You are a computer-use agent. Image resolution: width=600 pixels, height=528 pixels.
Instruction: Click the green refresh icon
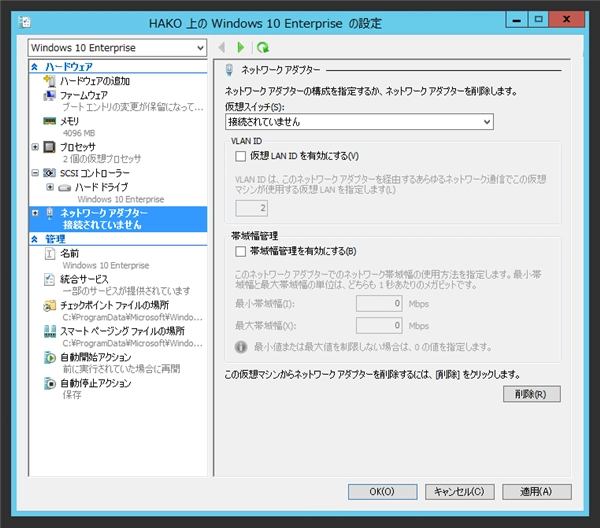tap(262, 47)
